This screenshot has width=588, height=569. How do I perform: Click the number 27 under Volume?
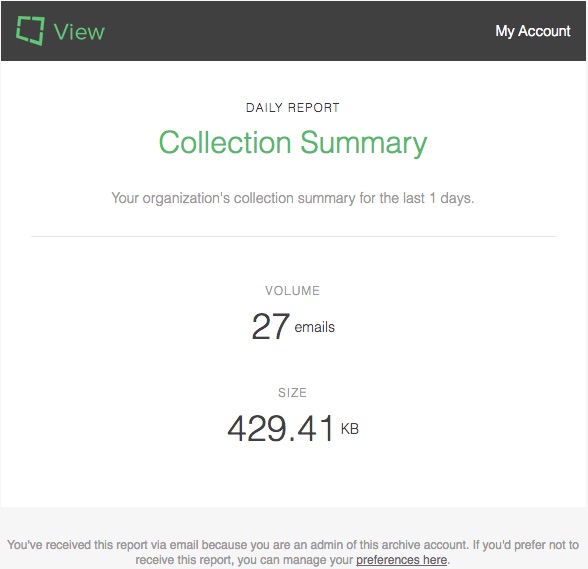click(271, 326)
